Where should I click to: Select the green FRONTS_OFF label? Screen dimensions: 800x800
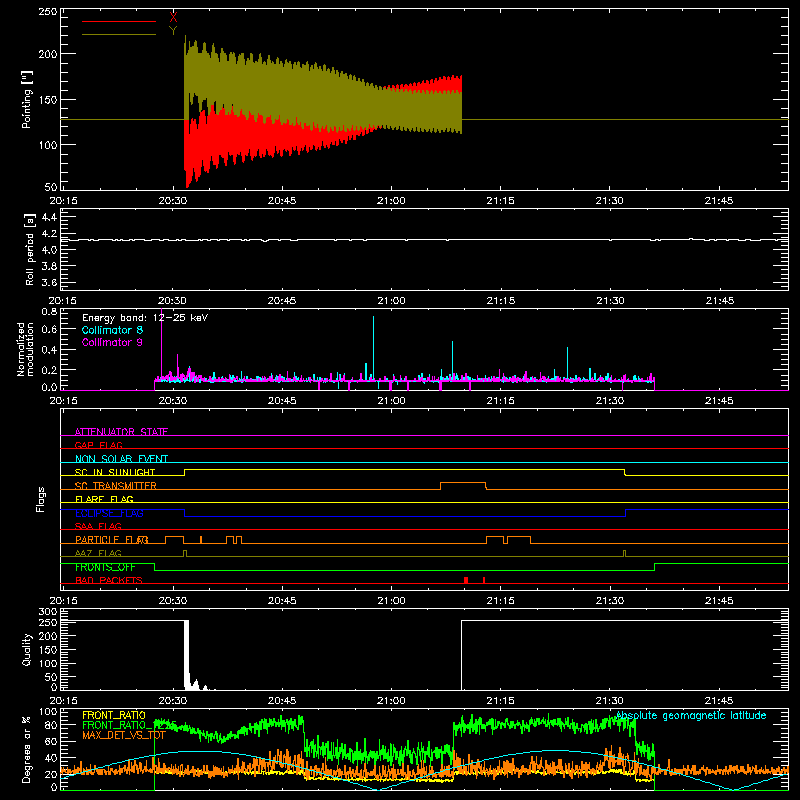click(105, 567)
